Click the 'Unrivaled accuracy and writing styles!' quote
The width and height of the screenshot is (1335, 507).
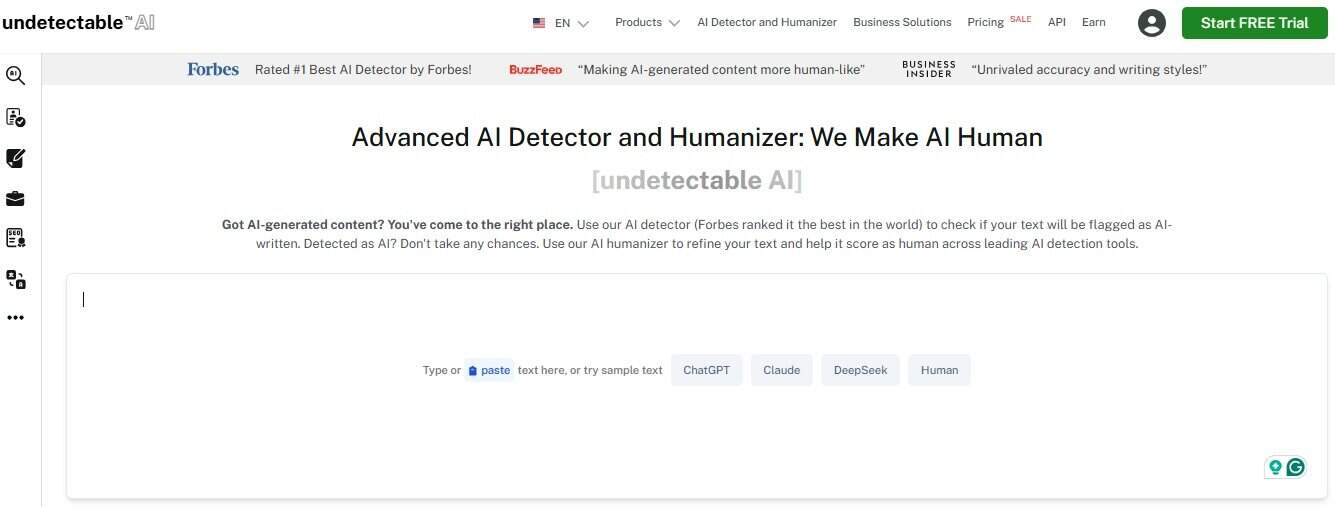point(1089,70)
